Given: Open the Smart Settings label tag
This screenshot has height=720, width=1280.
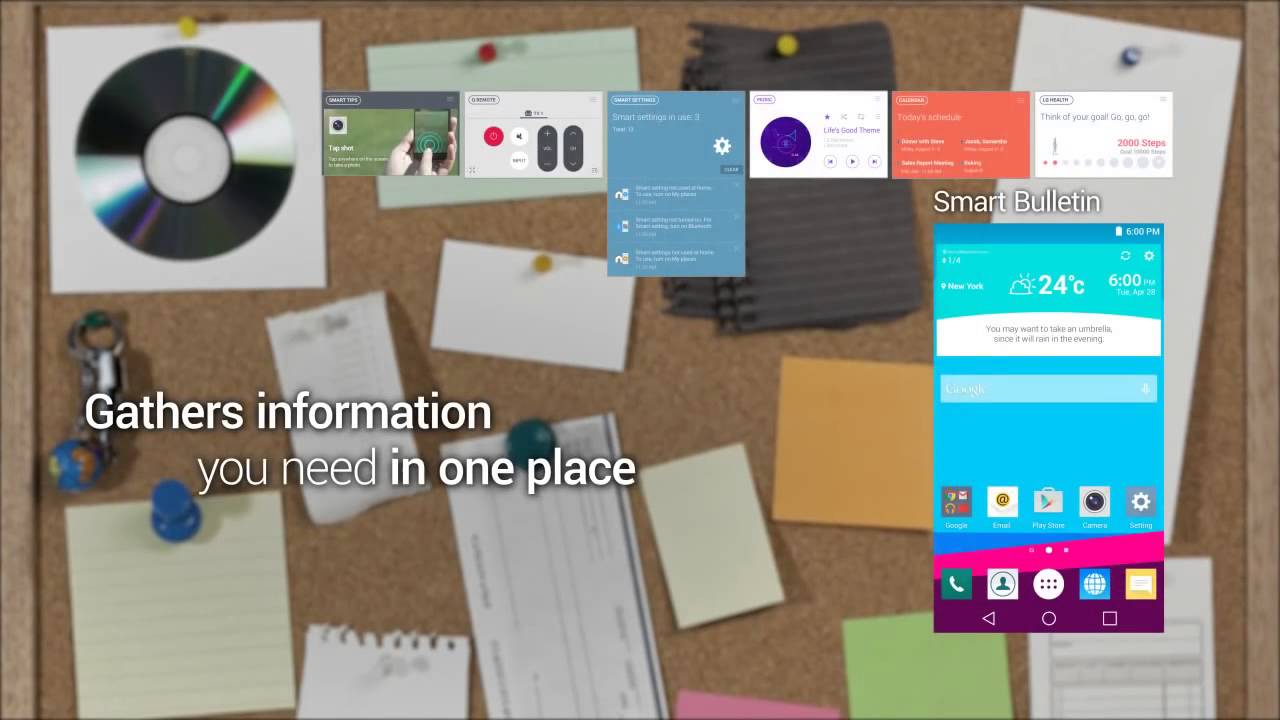Looking at the screenshot, I should [x=635, y=100].
